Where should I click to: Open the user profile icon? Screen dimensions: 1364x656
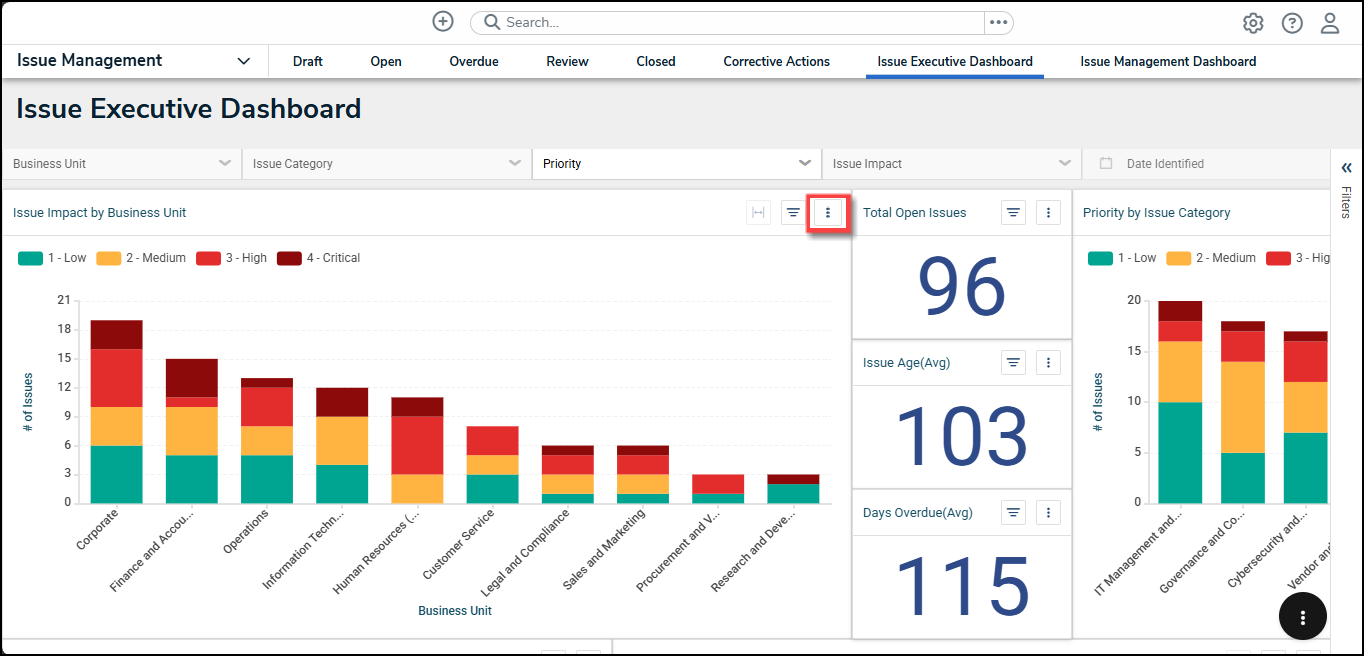pos(1330,23)
